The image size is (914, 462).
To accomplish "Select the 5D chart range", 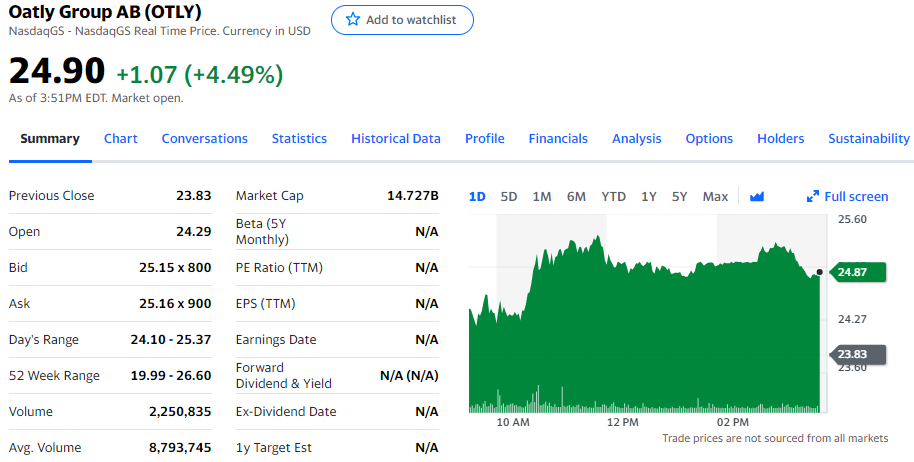I will click(509, 196).
